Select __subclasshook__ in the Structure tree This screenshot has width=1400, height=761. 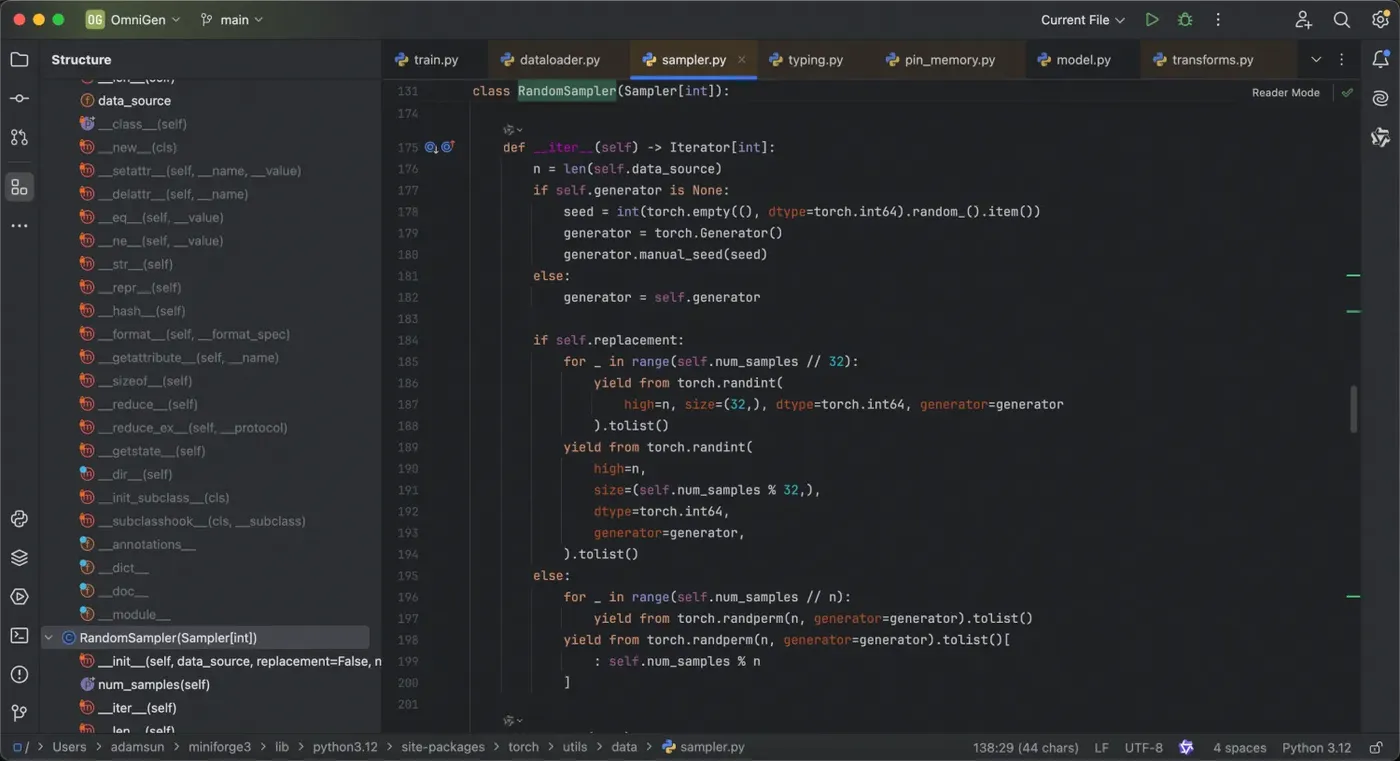[201, 521]
